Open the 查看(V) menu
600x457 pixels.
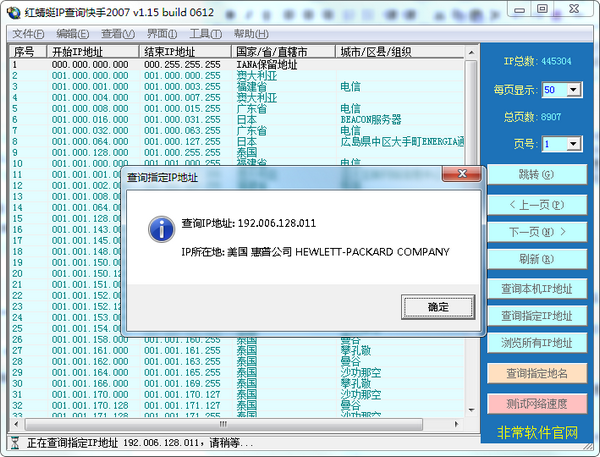117,33
